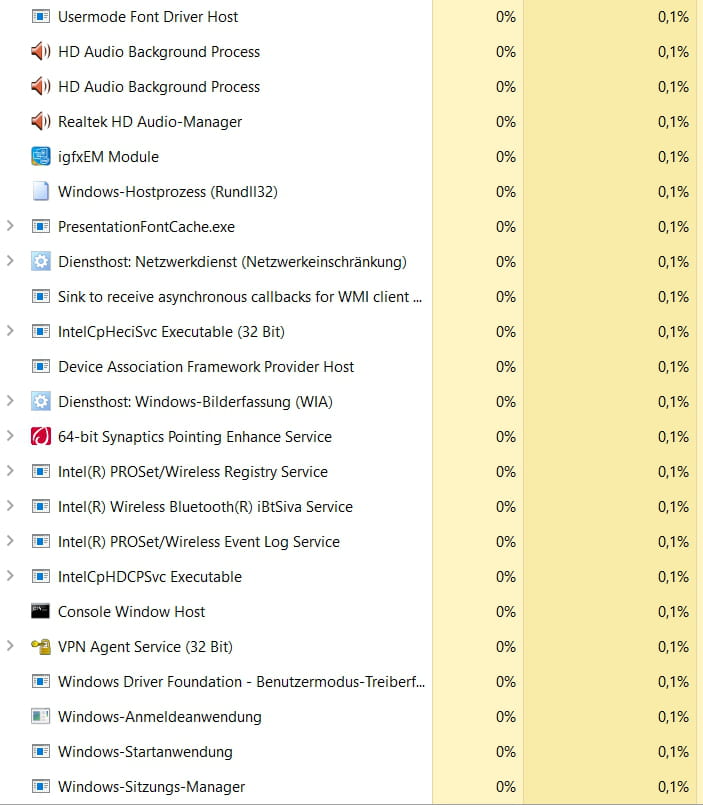The image size is (703, 811).
Task: Select the Windows-Hostprozess (Rundll32) process name
Action: 168,192
